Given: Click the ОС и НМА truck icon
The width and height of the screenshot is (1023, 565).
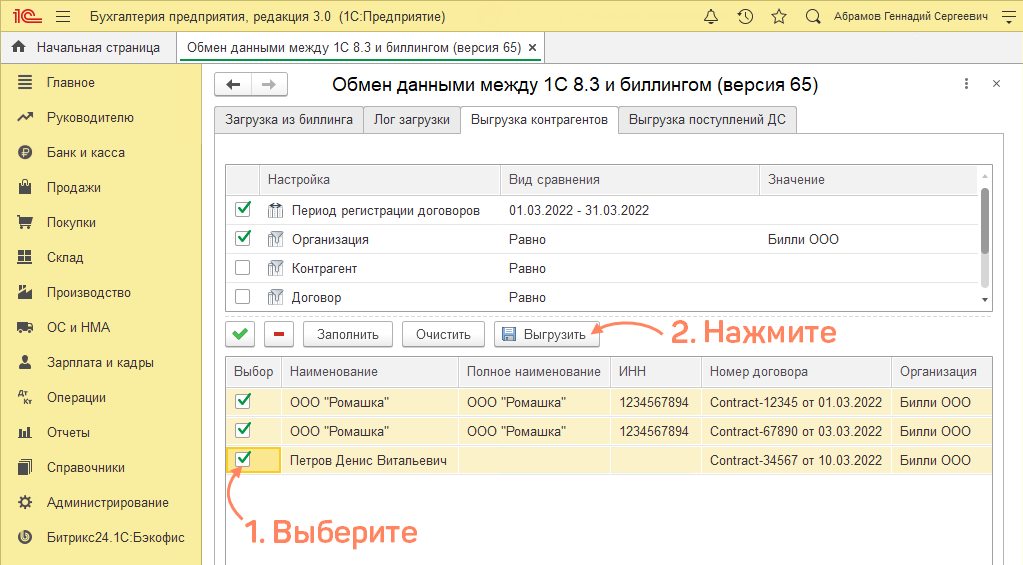Looking at the screenshot, I should coord(25,328).
